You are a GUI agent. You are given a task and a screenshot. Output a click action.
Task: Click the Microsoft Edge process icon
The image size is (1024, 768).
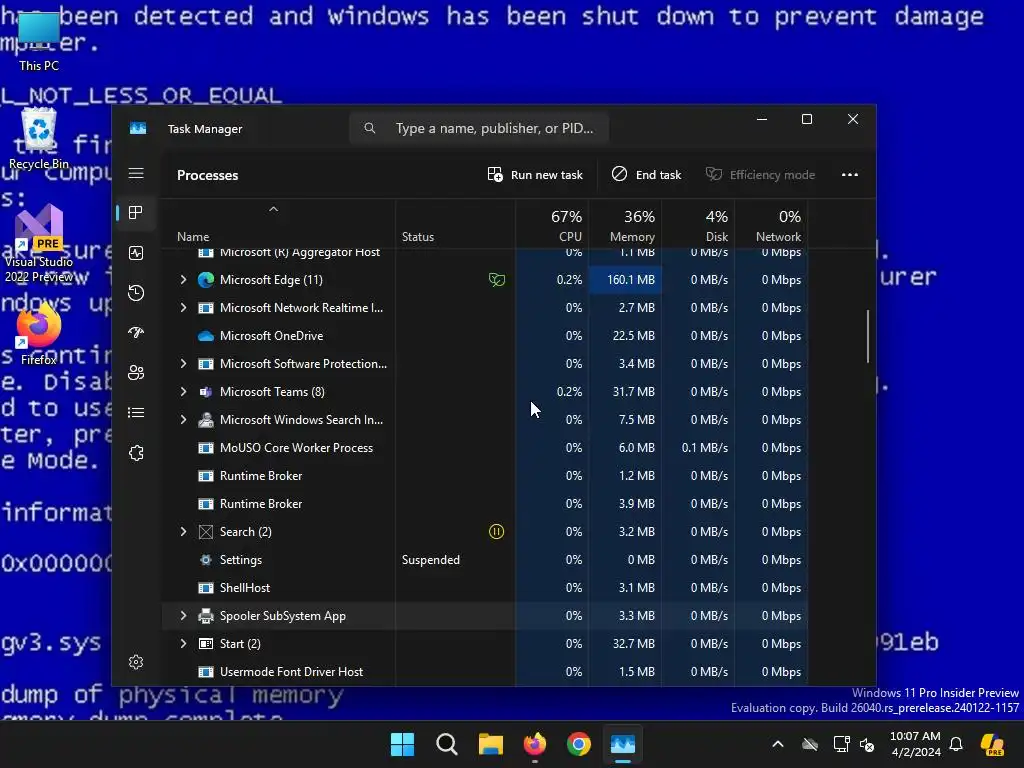(x=206, y=280)
